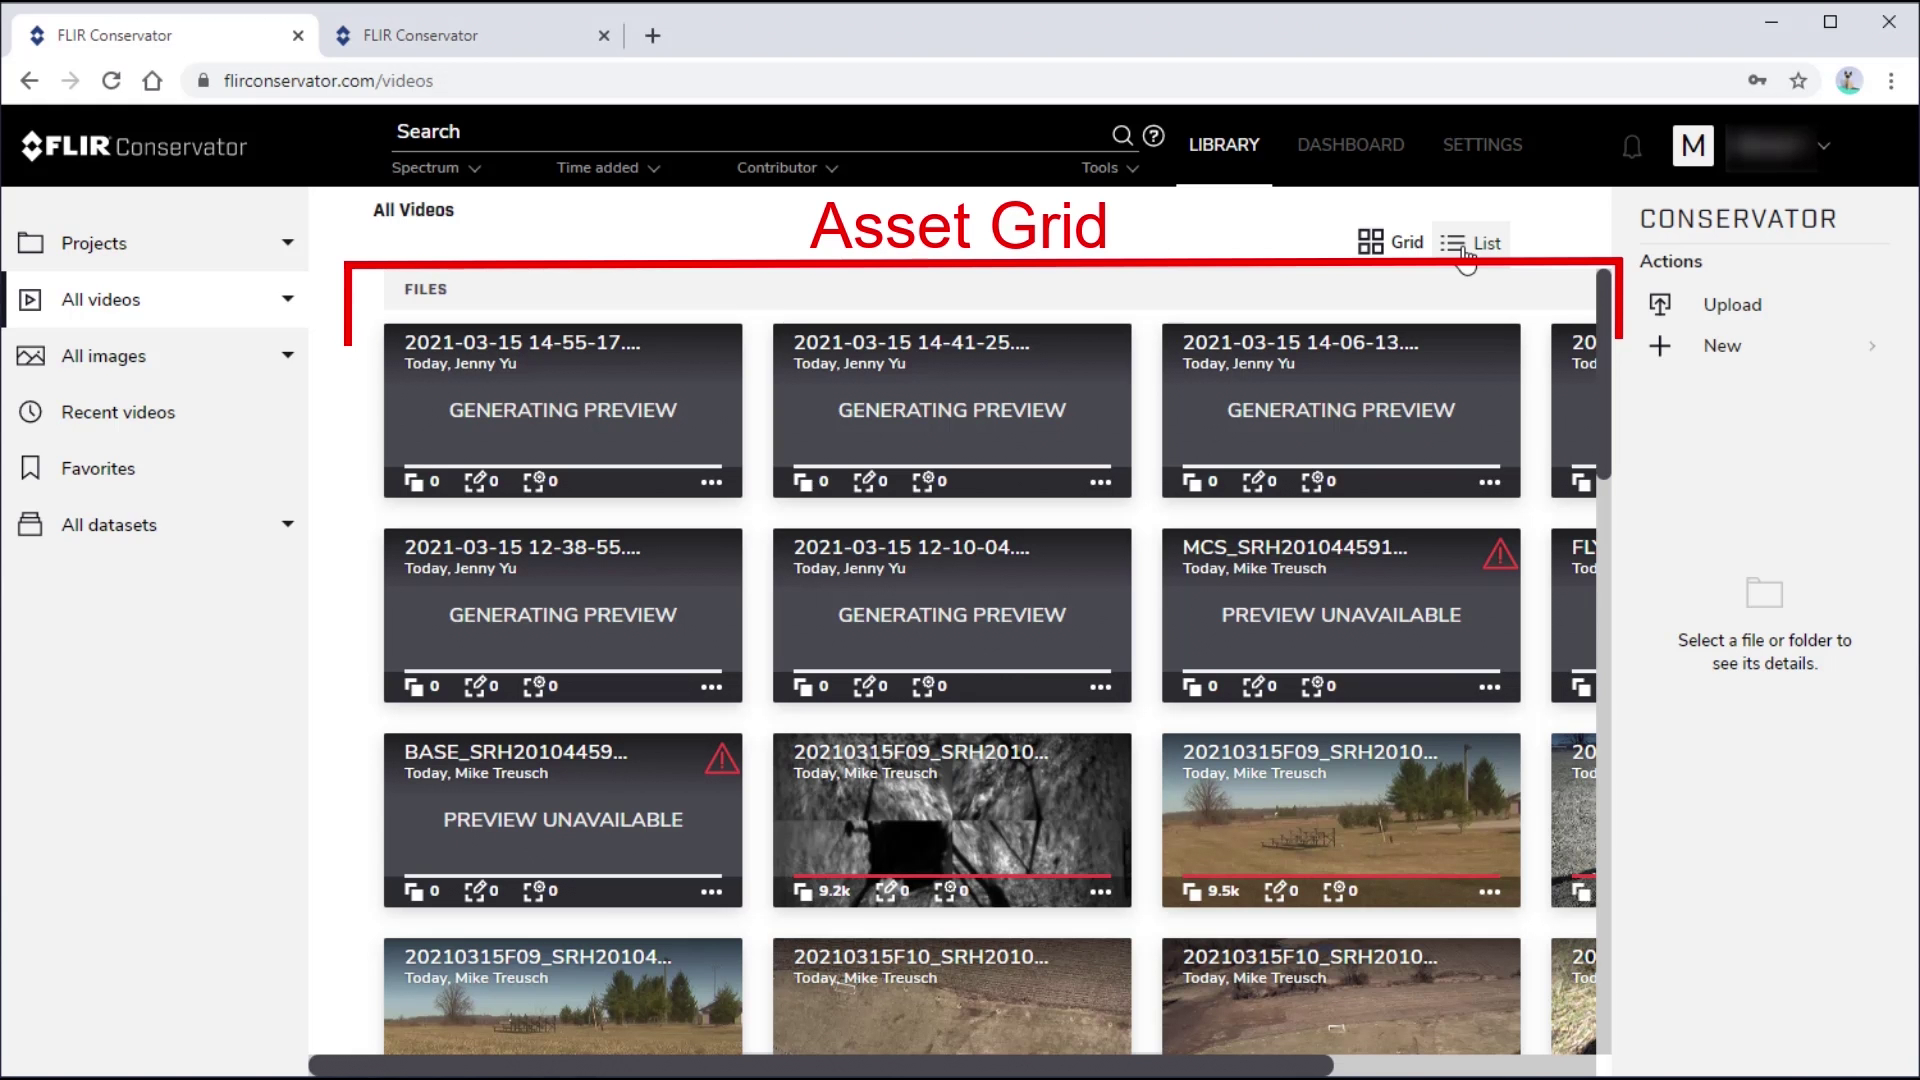Expand the Contributor filter dropdown
Viewport: 1920px width, 1080px height.
[787, 166]
